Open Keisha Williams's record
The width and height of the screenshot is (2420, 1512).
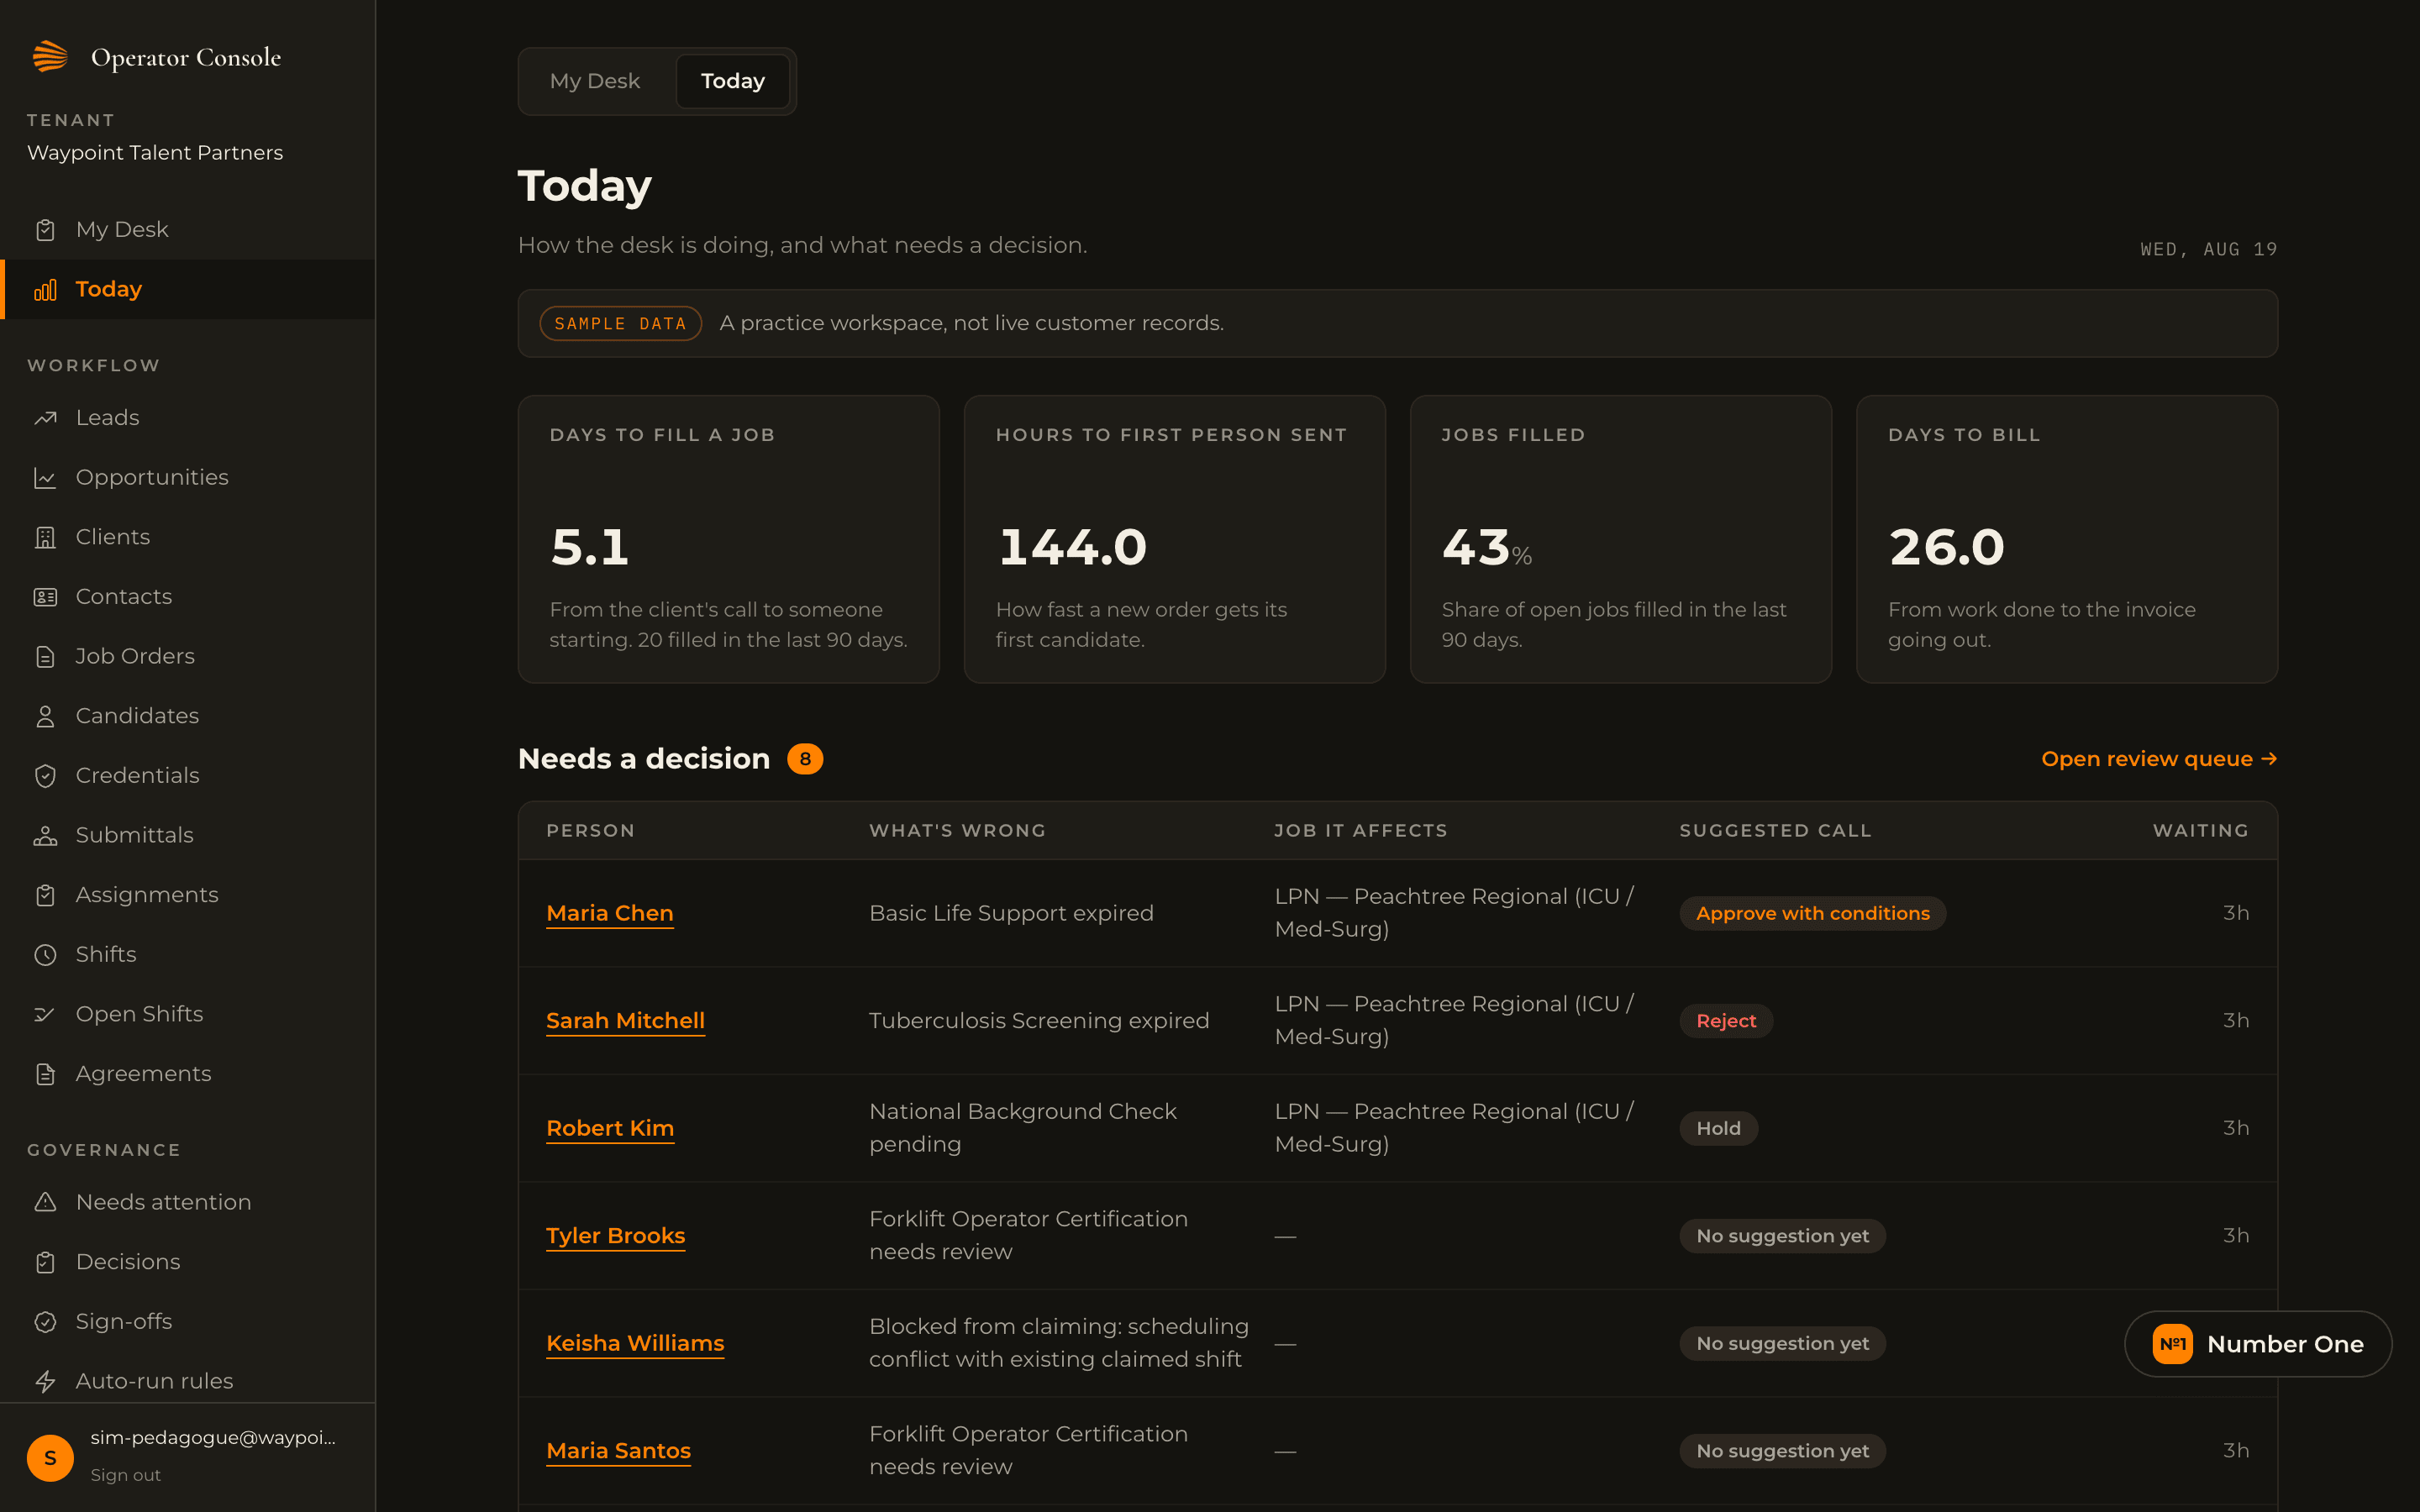(635, 1343)
